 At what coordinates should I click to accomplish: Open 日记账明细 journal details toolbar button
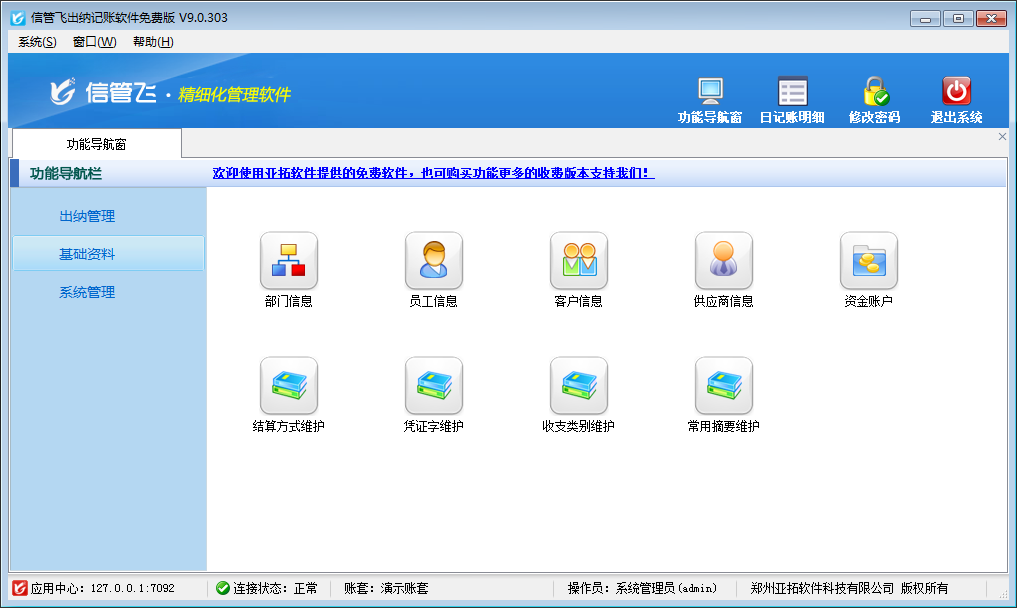pyautogui.click(x=792, y=92)
